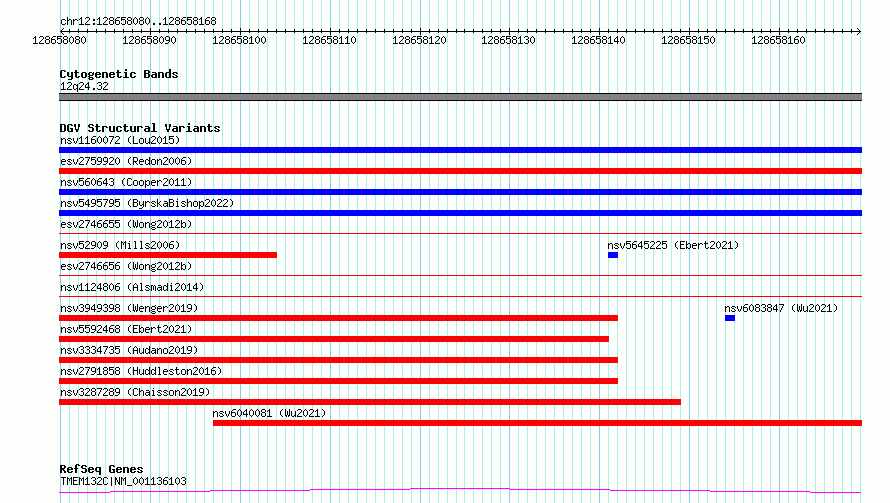
Task: Open the TMEM132C|NM_001136103 gene label
Action: (x=123, y=481)
